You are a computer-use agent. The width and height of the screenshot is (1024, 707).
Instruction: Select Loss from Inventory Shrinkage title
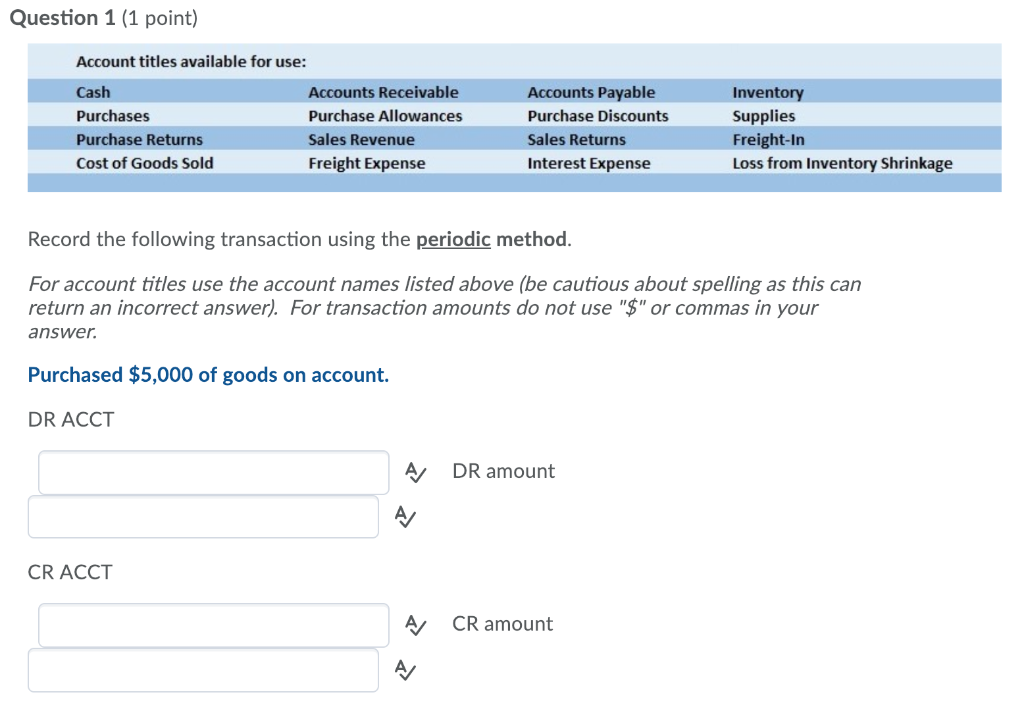coord(843,163)
